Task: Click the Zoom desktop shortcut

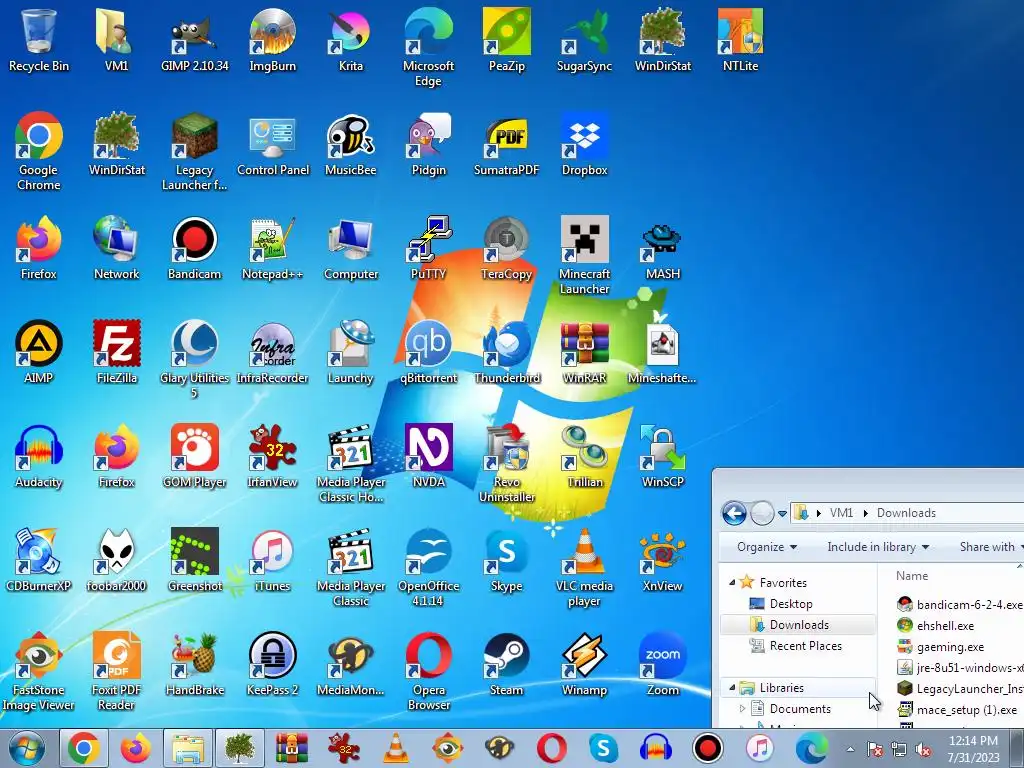Action: (x=663, y=664)
